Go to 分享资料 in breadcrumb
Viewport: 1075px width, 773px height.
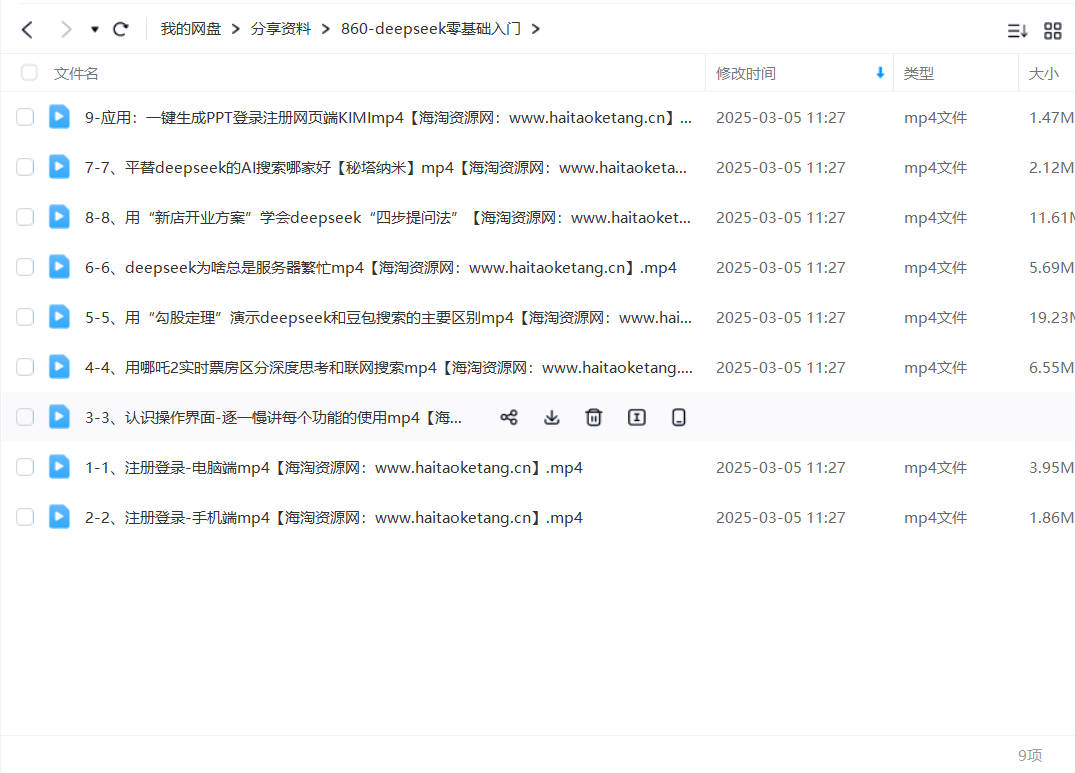[280, 29]
